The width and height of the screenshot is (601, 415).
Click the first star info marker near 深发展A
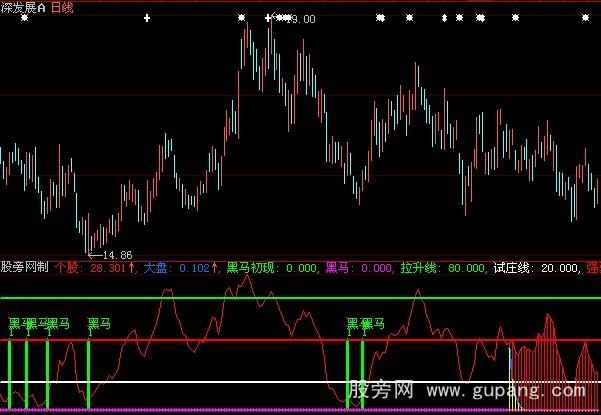click(25, 18)
